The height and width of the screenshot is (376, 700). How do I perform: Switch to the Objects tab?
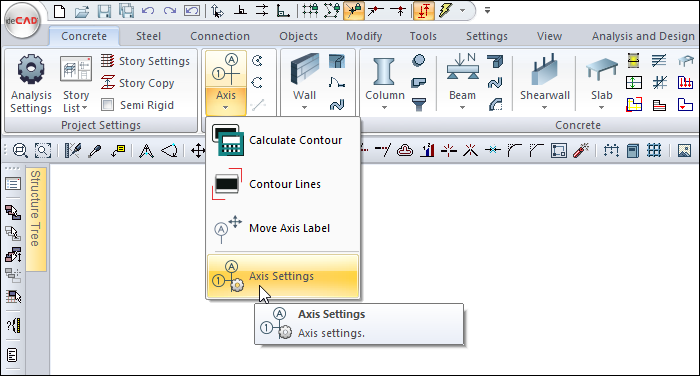click(x=298, y=36)
